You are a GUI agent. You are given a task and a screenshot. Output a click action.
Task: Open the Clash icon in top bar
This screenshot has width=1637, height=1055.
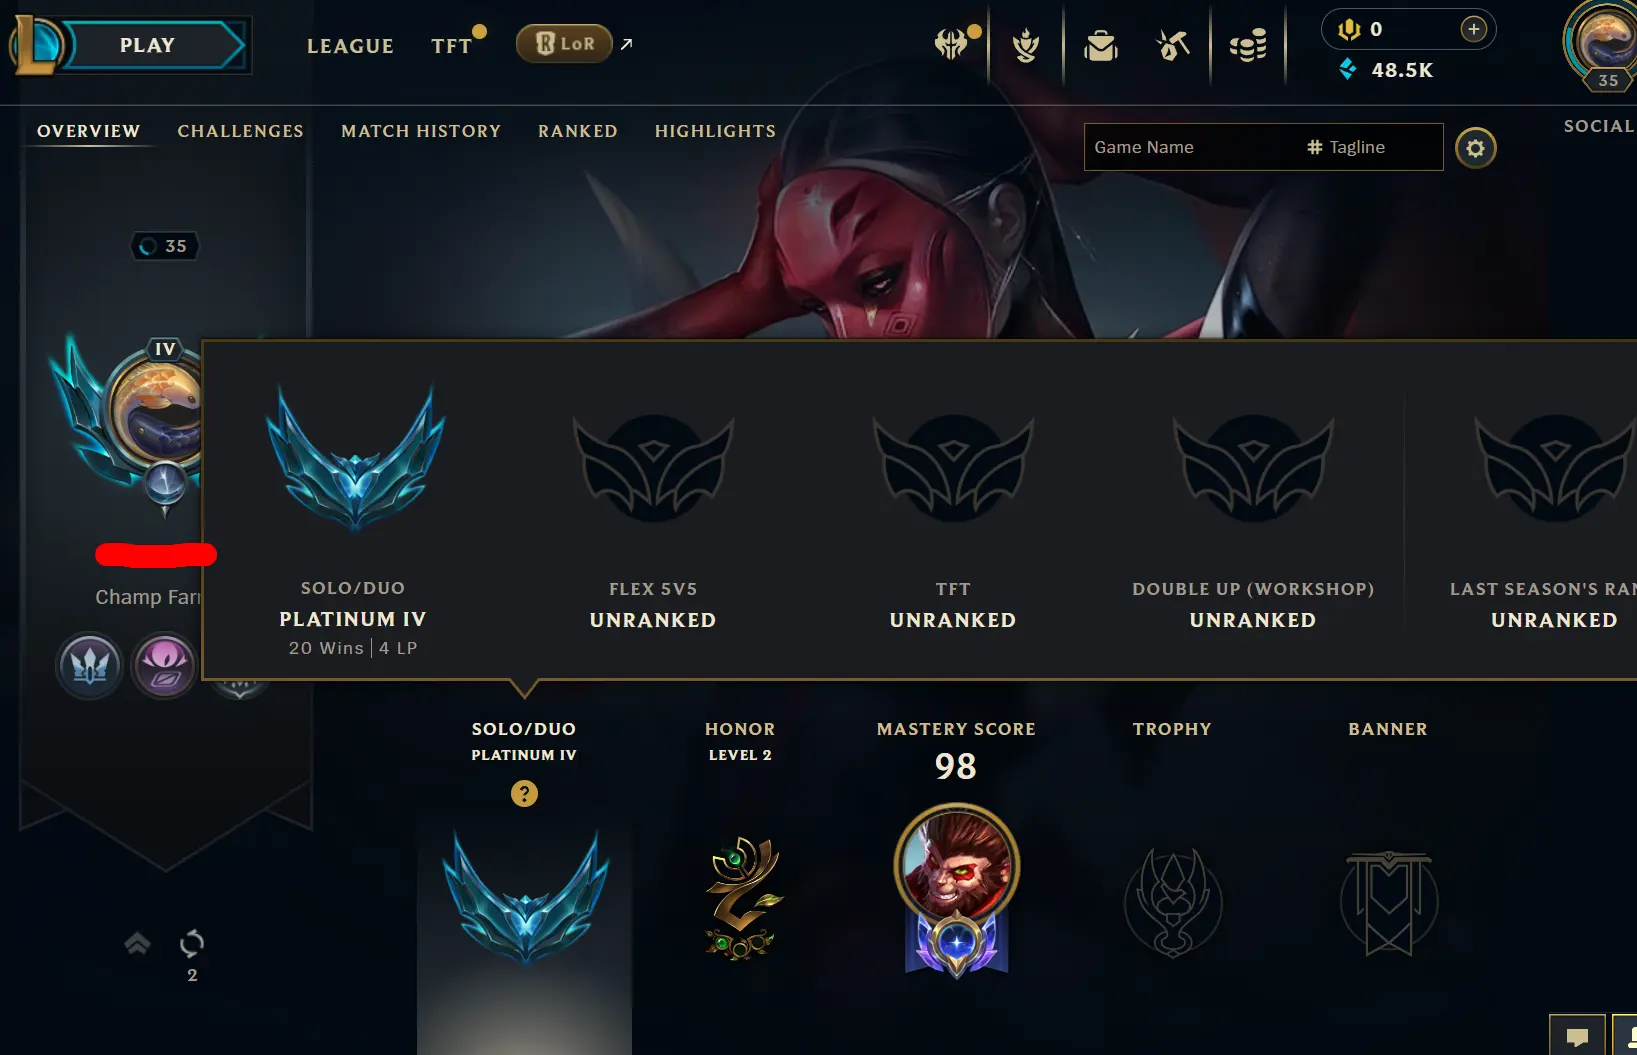click(951, 45)
